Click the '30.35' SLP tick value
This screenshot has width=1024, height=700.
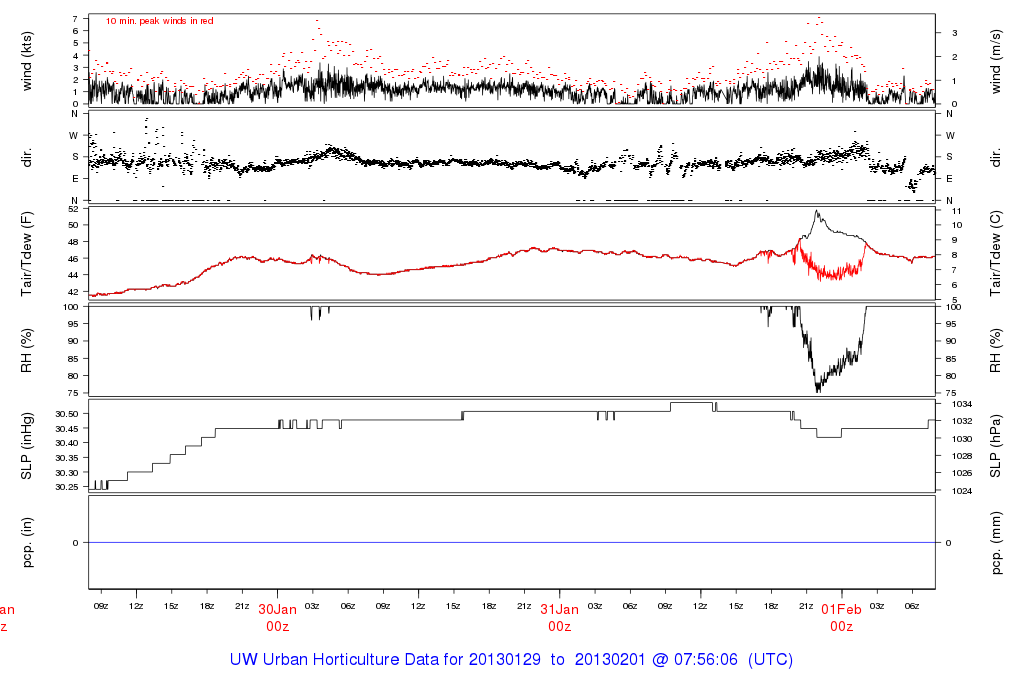click(x=67, y=458)
